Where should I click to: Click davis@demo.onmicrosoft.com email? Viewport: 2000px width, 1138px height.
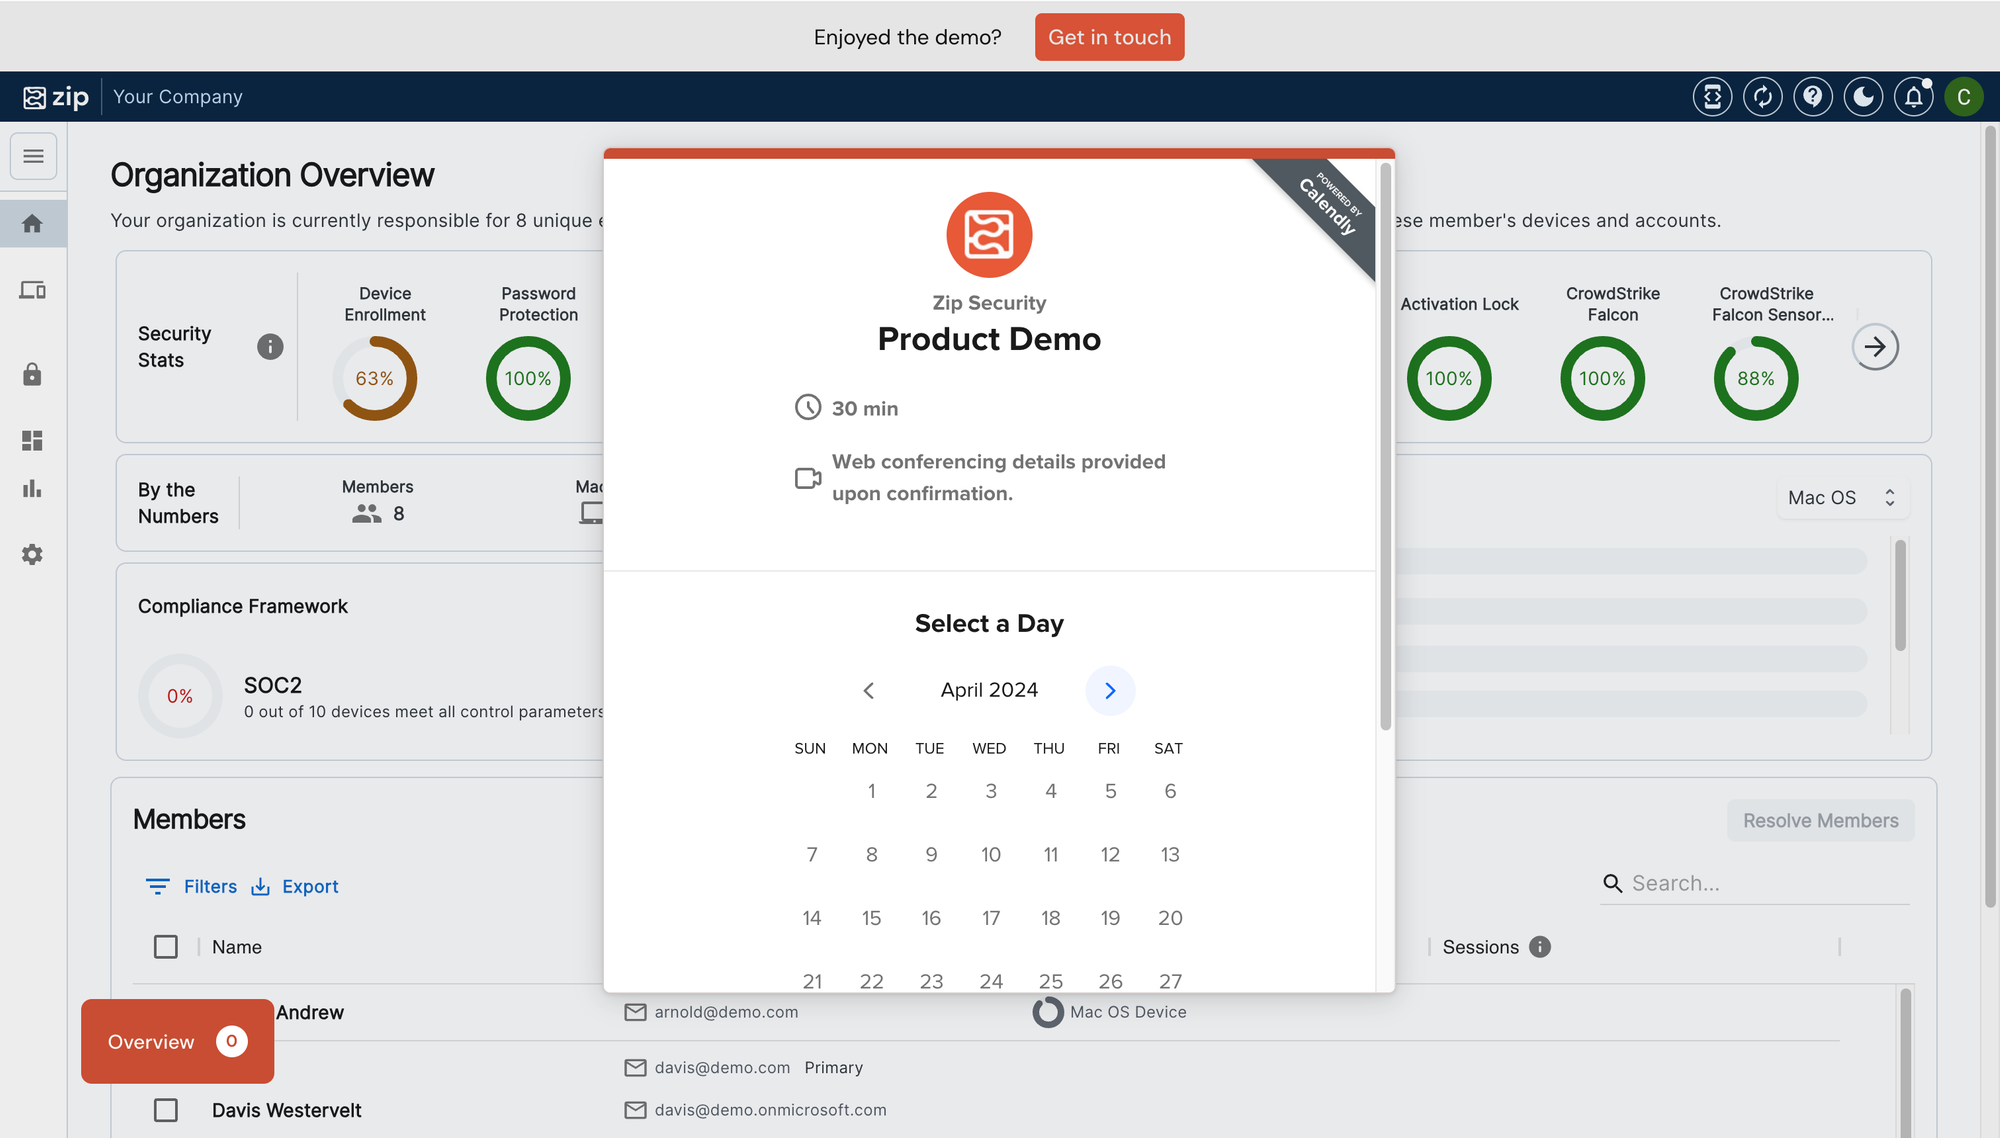[770, 1110]
